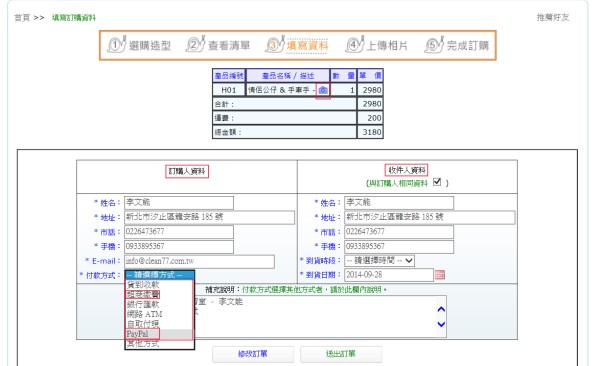Viewport: 600px width, 366px height.
Task: Click the product name 情侶公仔 & 手牽手
Action: tap(279, 90)
